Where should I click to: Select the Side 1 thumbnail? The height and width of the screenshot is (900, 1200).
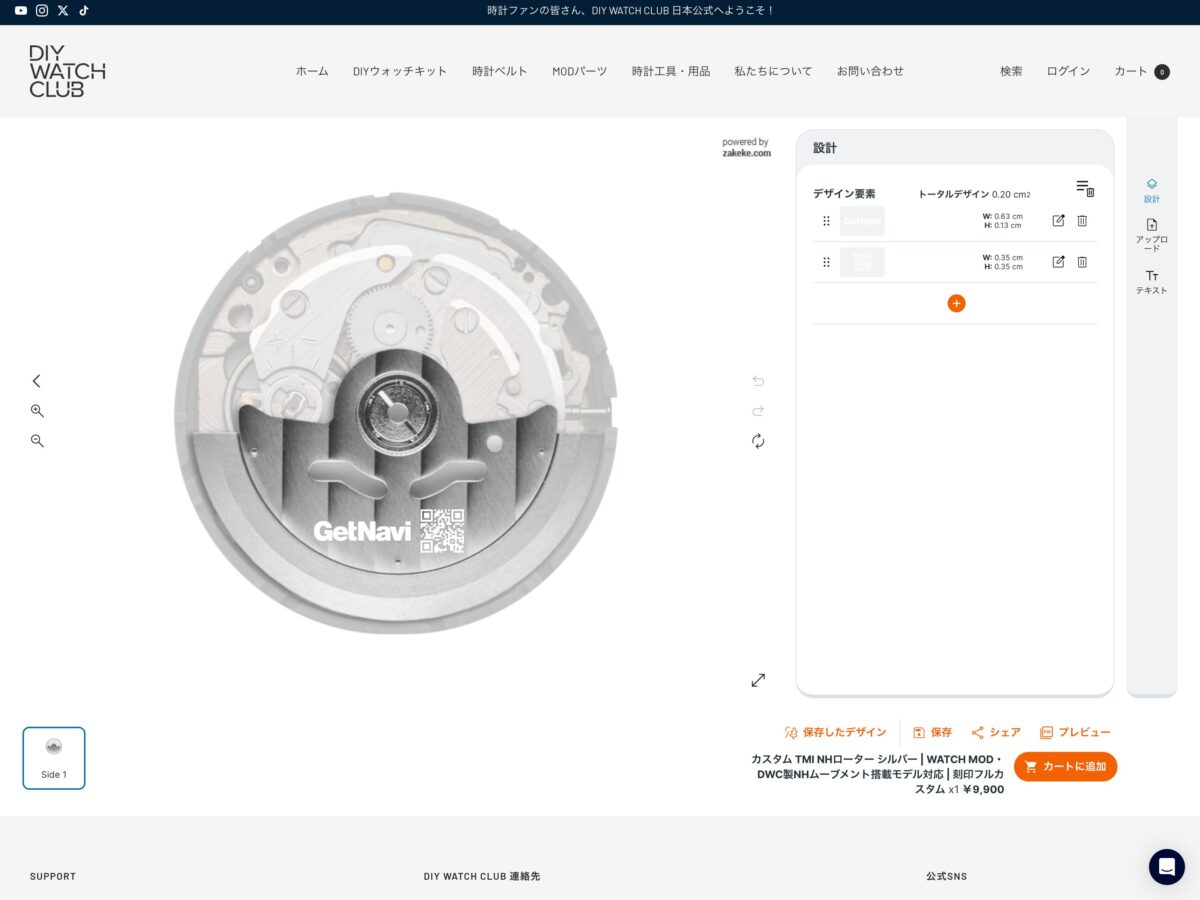(x=54, y=758)
